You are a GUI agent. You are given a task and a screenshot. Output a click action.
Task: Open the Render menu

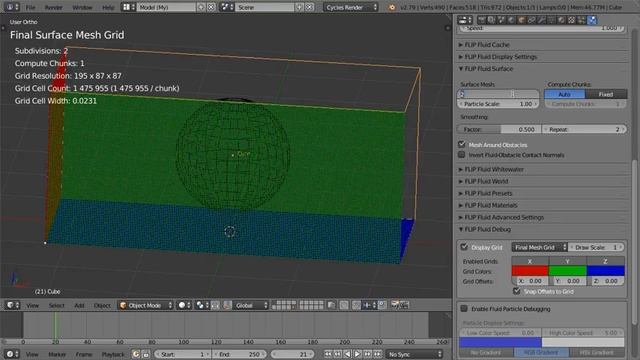(53, 7)
